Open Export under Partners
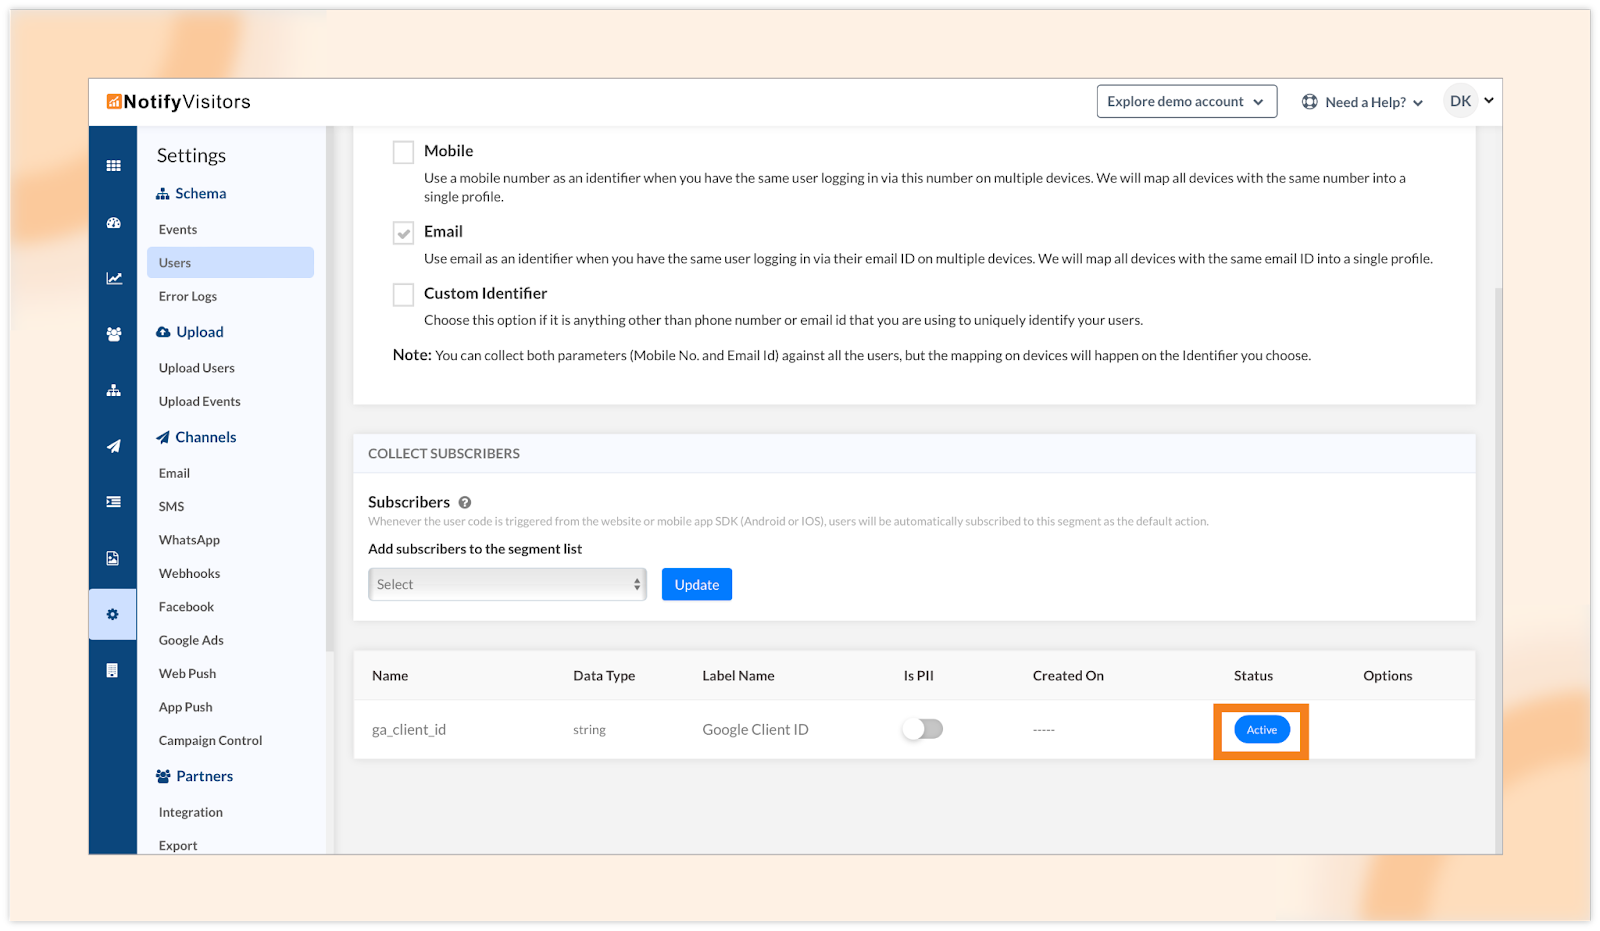 coord(178,846)
